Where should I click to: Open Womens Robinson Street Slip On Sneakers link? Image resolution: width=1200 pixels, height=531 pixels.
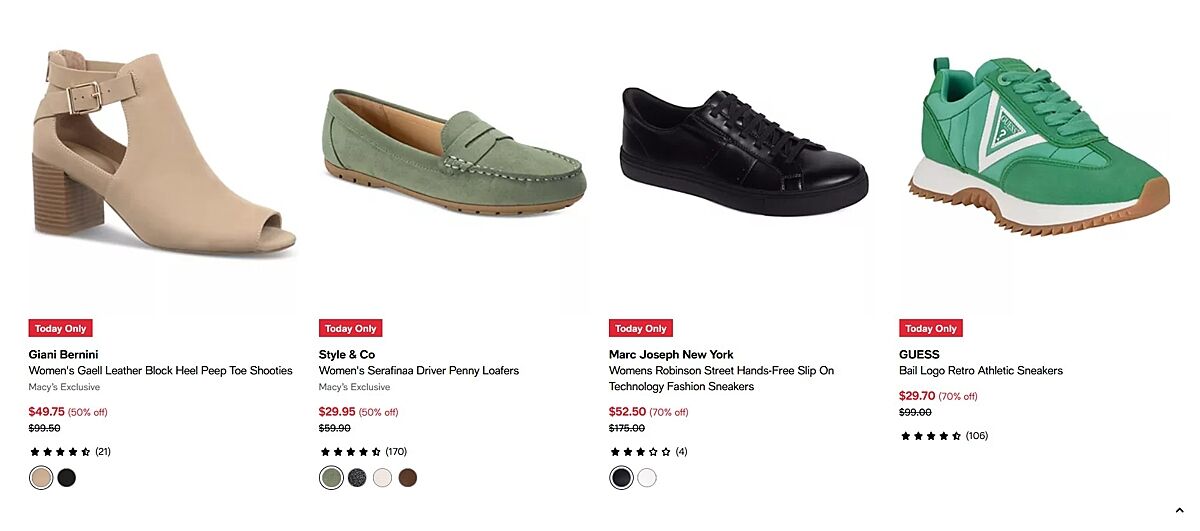(x=721, y=378)
